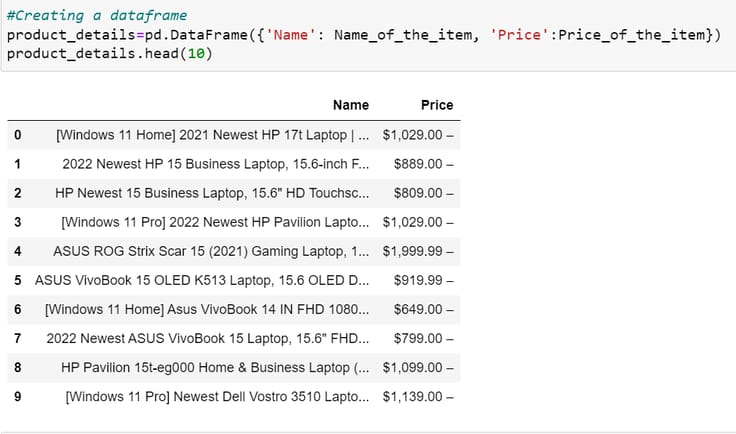Select row index 7 label

tap(17, 339)
